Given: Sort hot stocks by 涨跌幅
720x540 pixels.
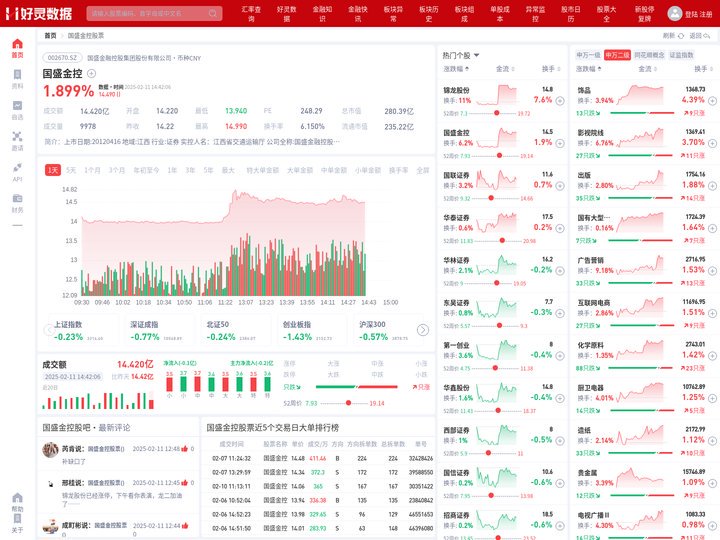Looking at the screenshot, I should (x=456, y=69).
